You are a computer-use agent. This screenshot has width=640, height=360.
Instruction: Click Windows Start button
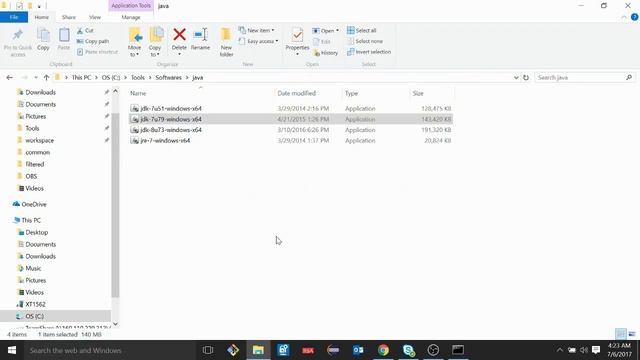[12, 350]
